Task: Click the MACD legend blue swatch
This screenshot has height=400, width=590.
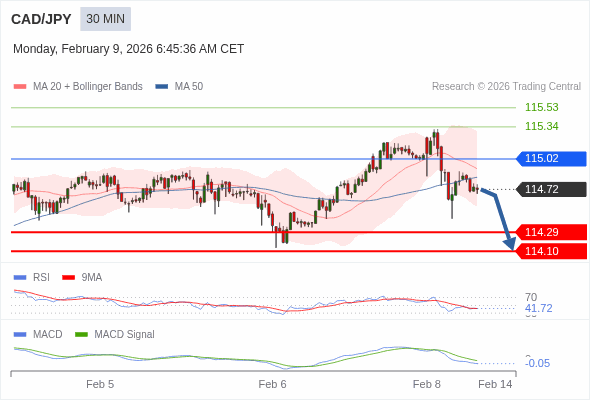Action: pos(20,335)
